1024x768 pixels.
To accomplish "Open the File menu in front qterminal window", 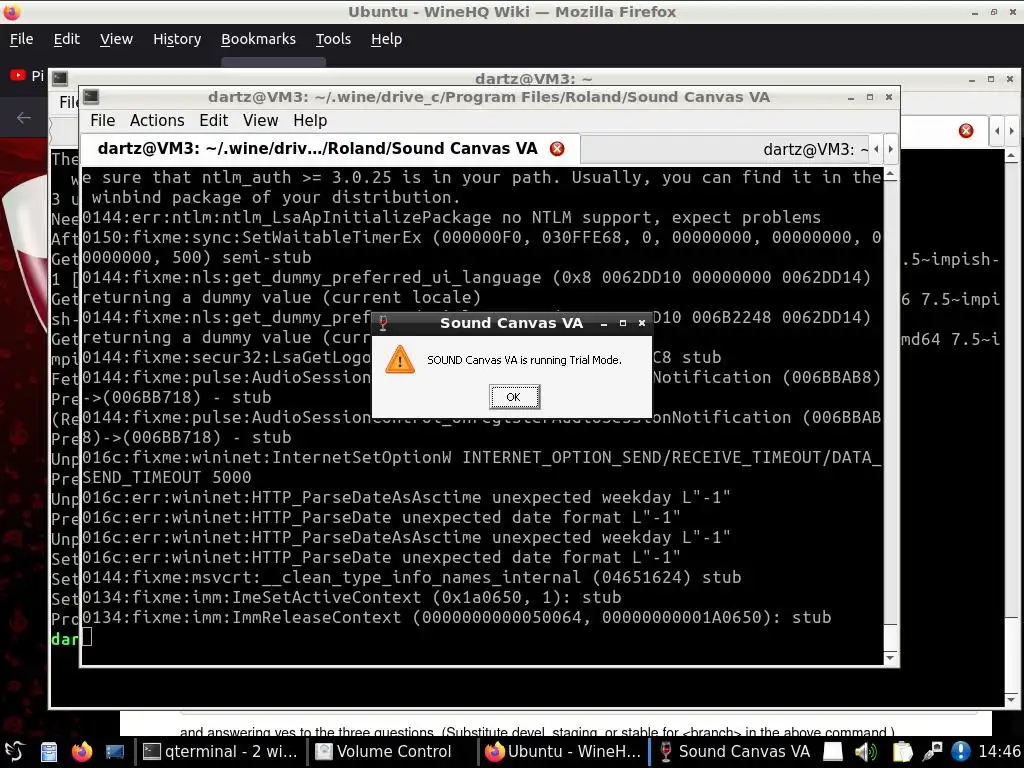I will [103, 121].
